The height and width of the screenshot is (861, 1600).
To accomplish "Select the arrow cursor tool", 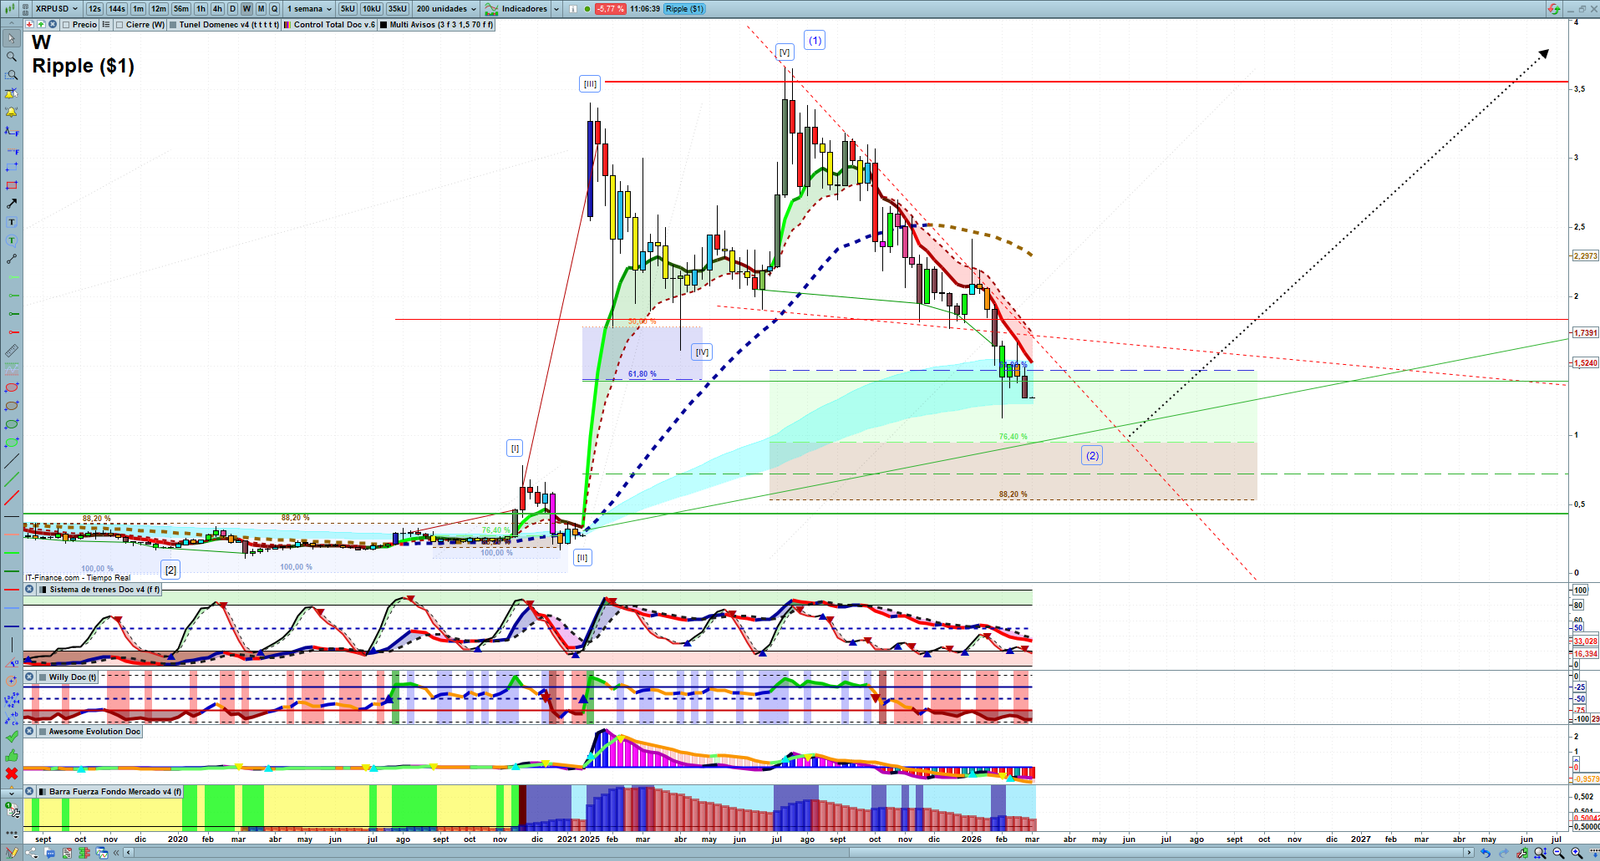I will (11, 39).
